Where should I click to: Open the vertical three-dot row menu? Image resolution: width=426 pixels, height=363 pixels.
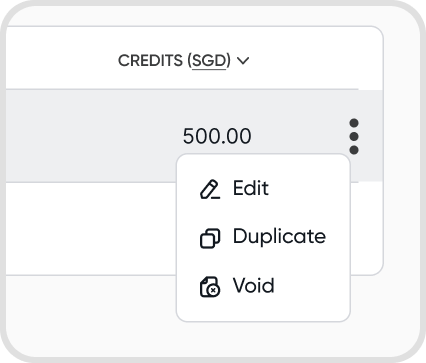[354, 136]
